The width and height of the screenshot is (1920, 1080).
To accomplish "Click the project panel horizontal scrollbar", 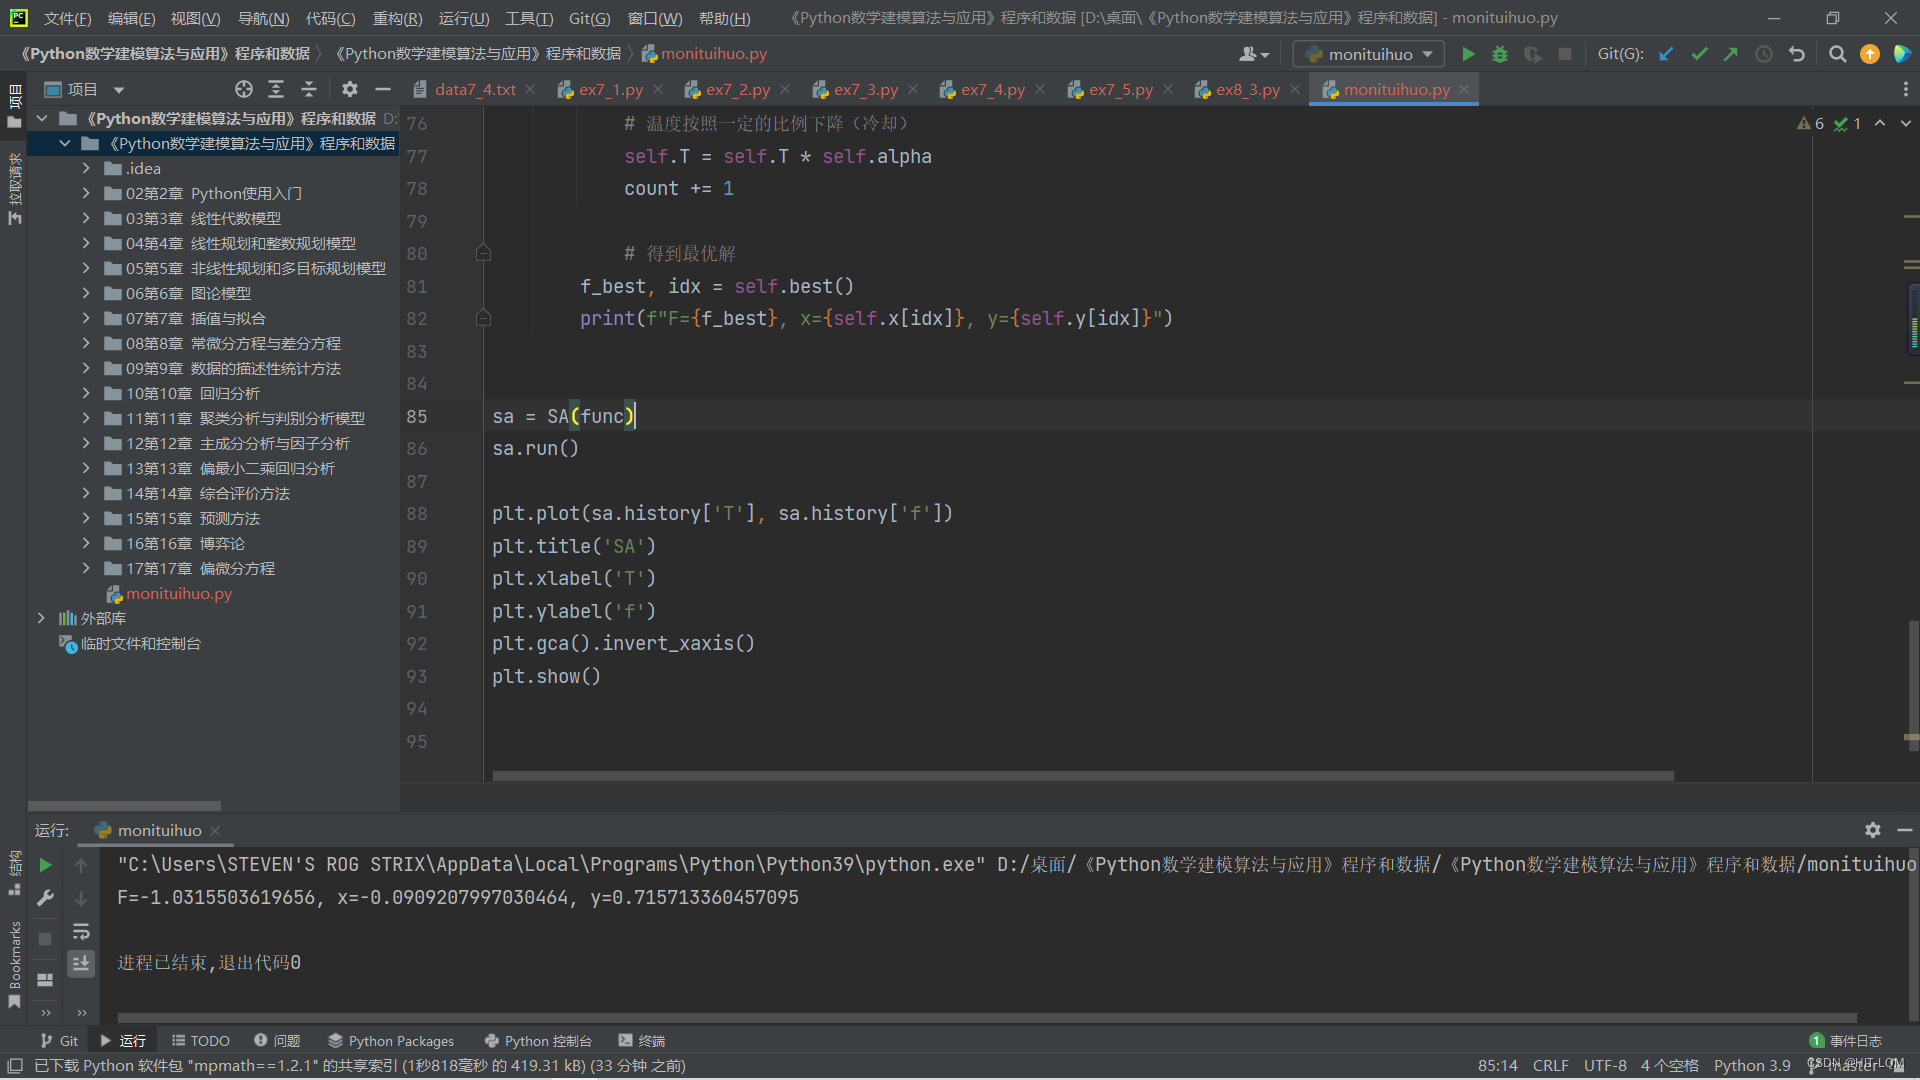I will 124,805.
